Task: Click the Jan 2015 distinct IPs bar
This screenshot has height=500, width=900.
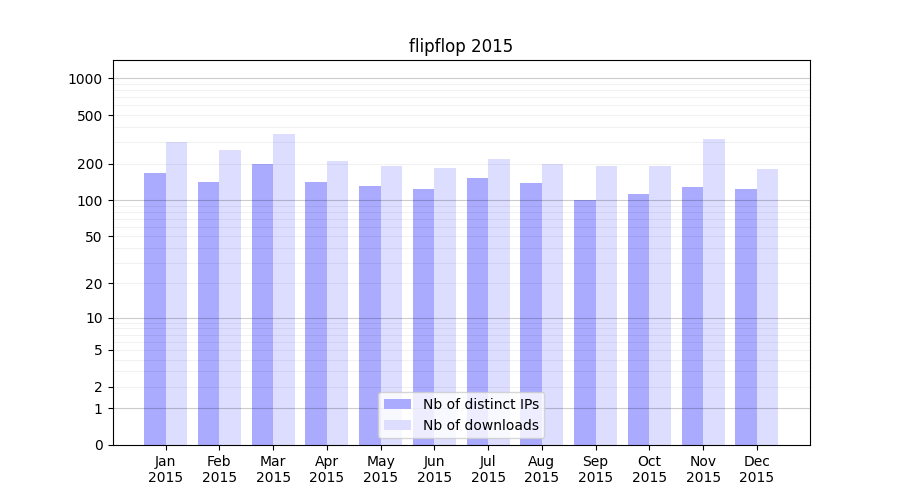Action: point(155,308)
